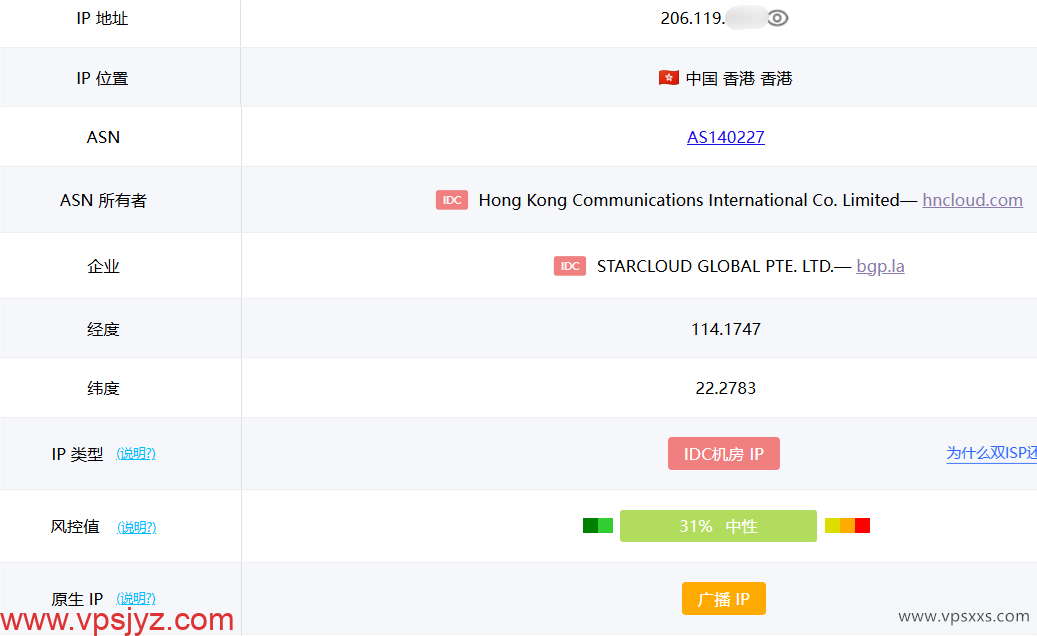Select the 企业 row label
This screenshot has height=636, width=1037.
tap(103, 266)
